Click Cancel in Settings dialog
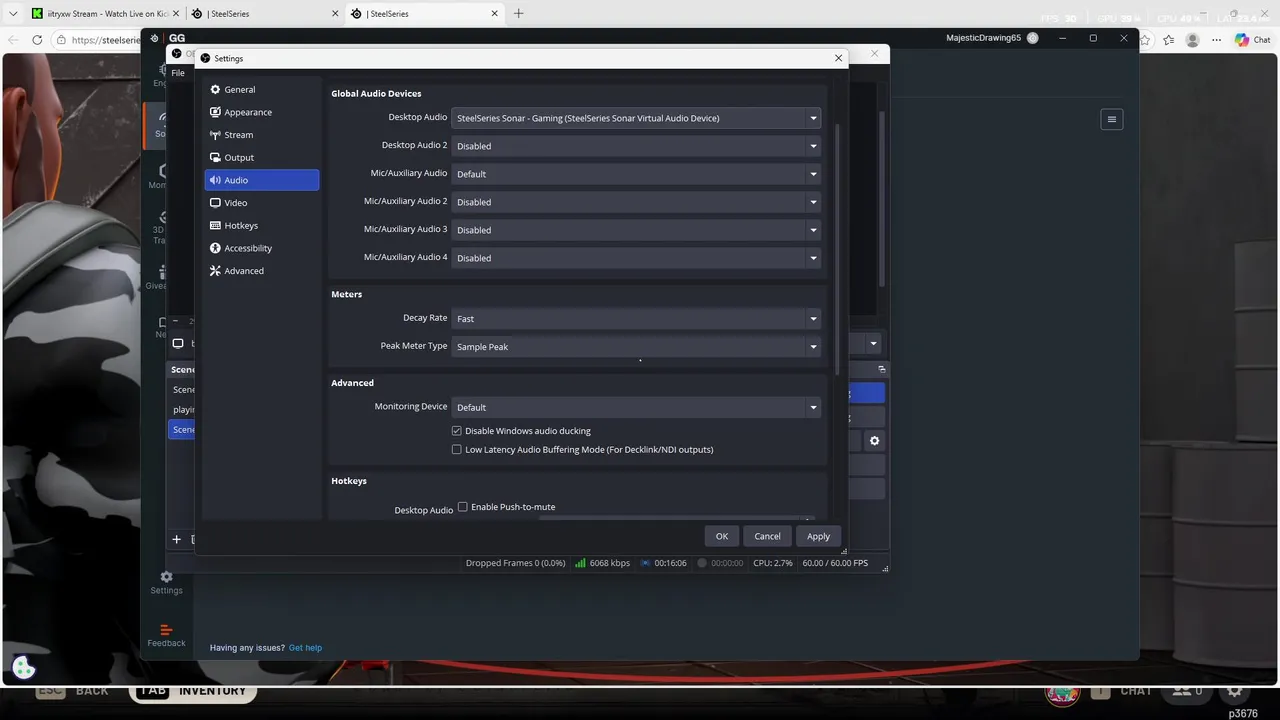 click(767, 536)
